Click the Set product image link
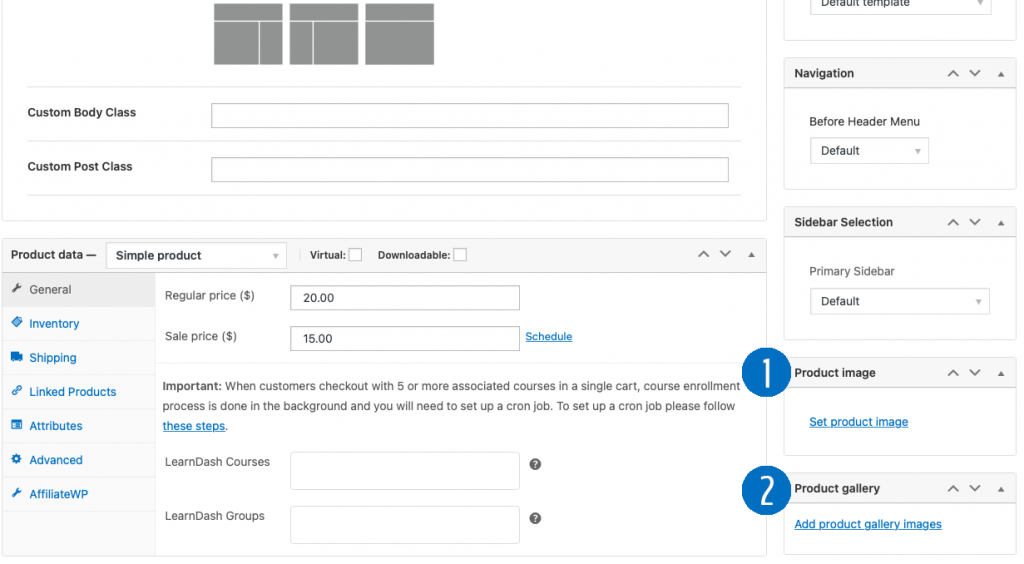The height and width of the screenshot is (564, 1024). pos(858,422)
